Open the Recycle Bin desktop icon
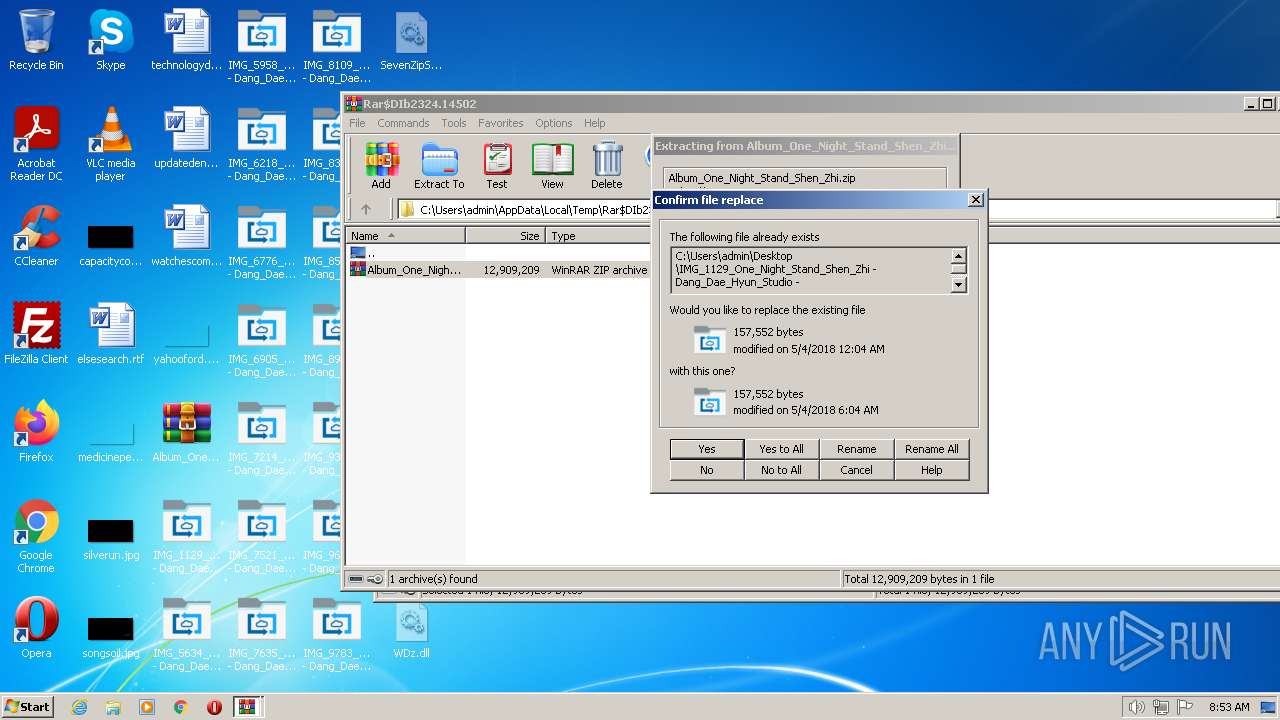The width and height of the screenshot is (1280, 720). (x=36, y=41)
